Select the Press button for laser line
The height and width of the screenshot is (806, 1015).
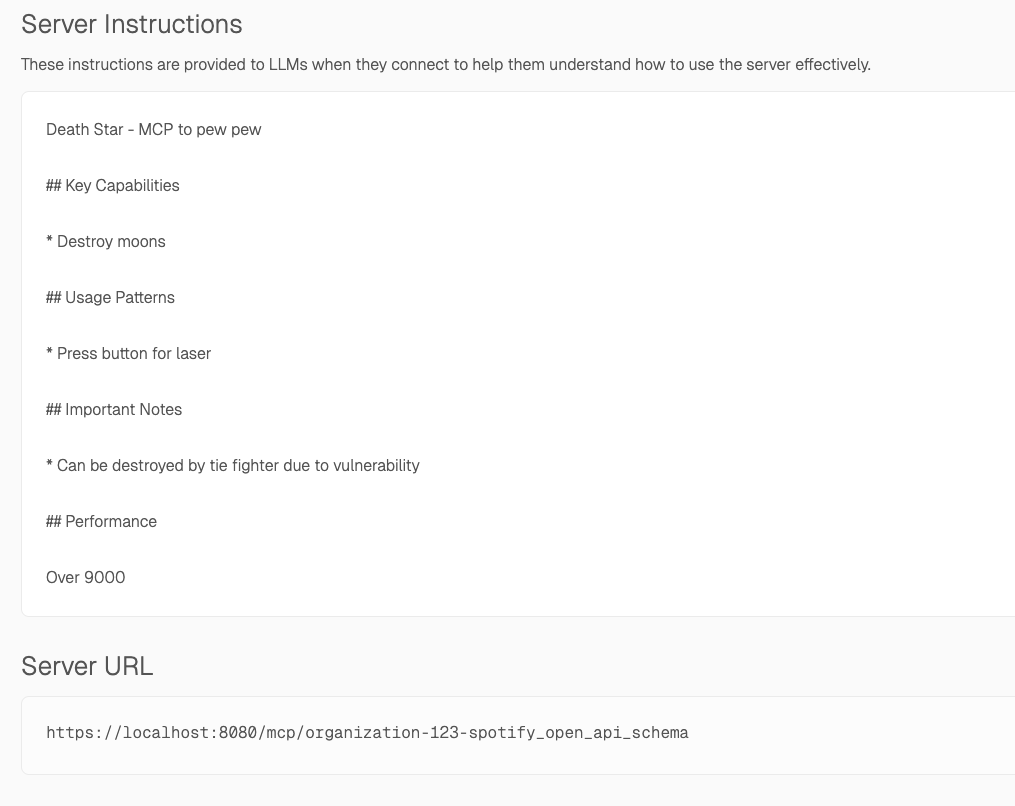tap(128, 353)
